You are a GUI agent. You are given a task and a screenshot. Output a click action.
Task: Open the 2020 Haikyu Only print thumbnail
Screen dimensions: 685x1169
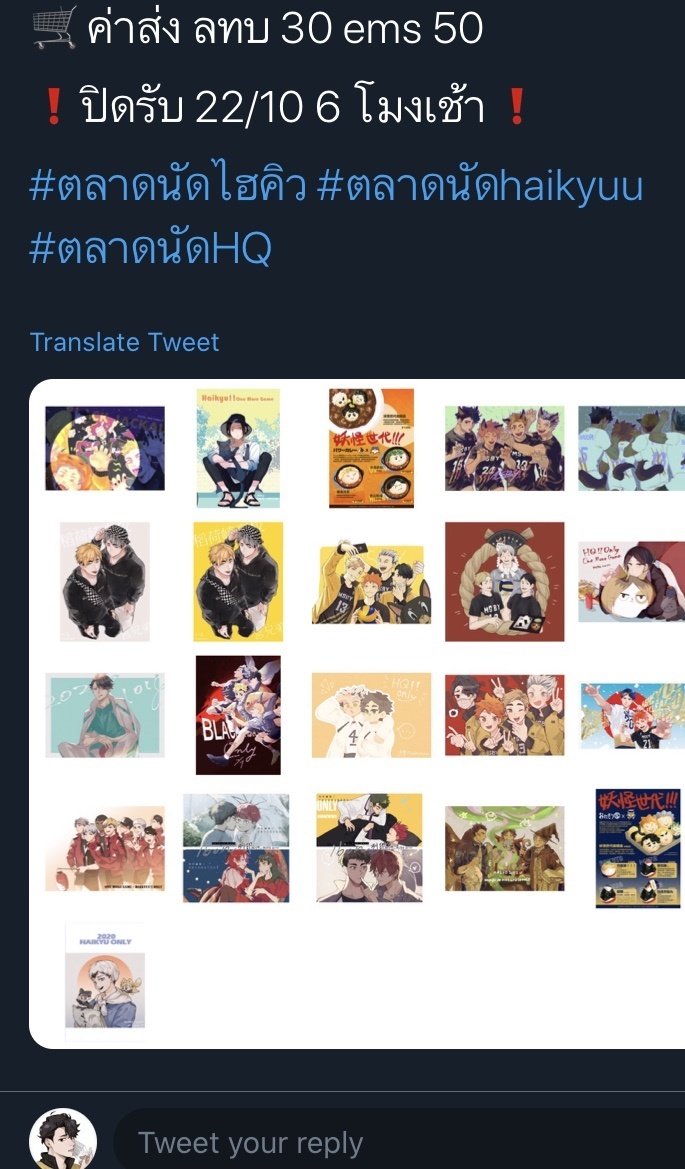105,981
